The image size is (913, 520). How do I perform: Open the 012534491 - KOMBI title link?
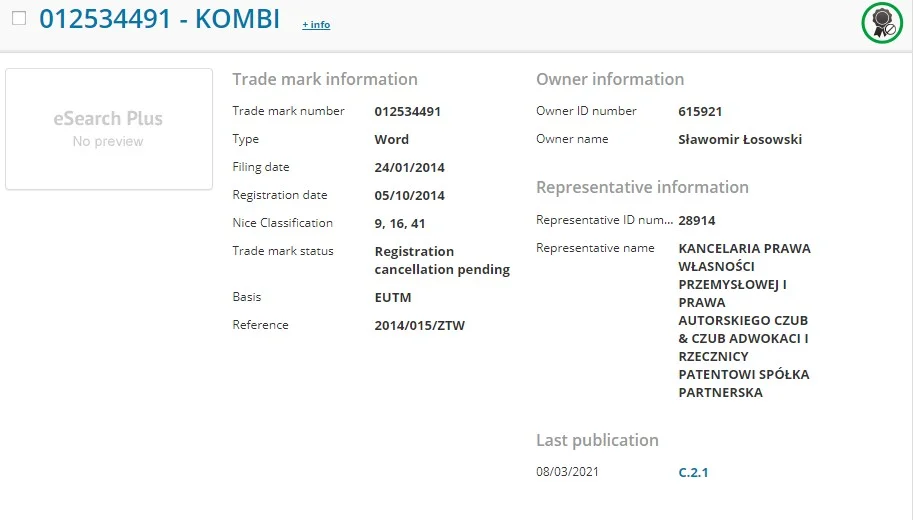point(160,19)
